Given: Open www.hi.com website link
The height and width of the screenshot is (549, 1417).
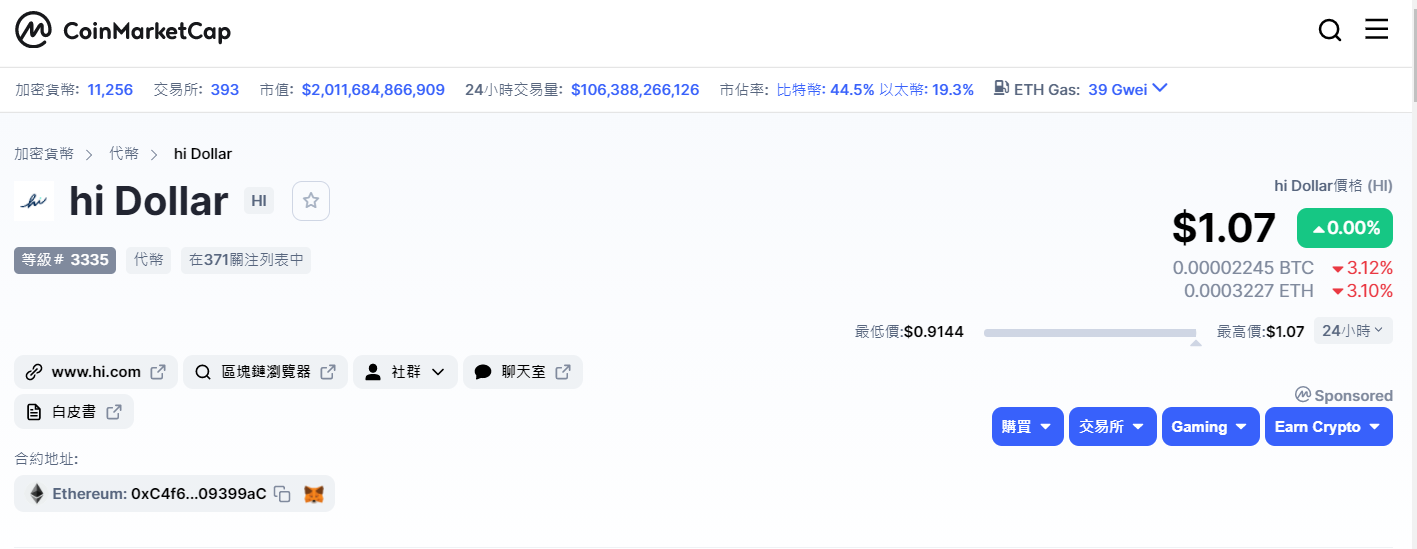Looking at the screenshot, I should coord(96,372).
